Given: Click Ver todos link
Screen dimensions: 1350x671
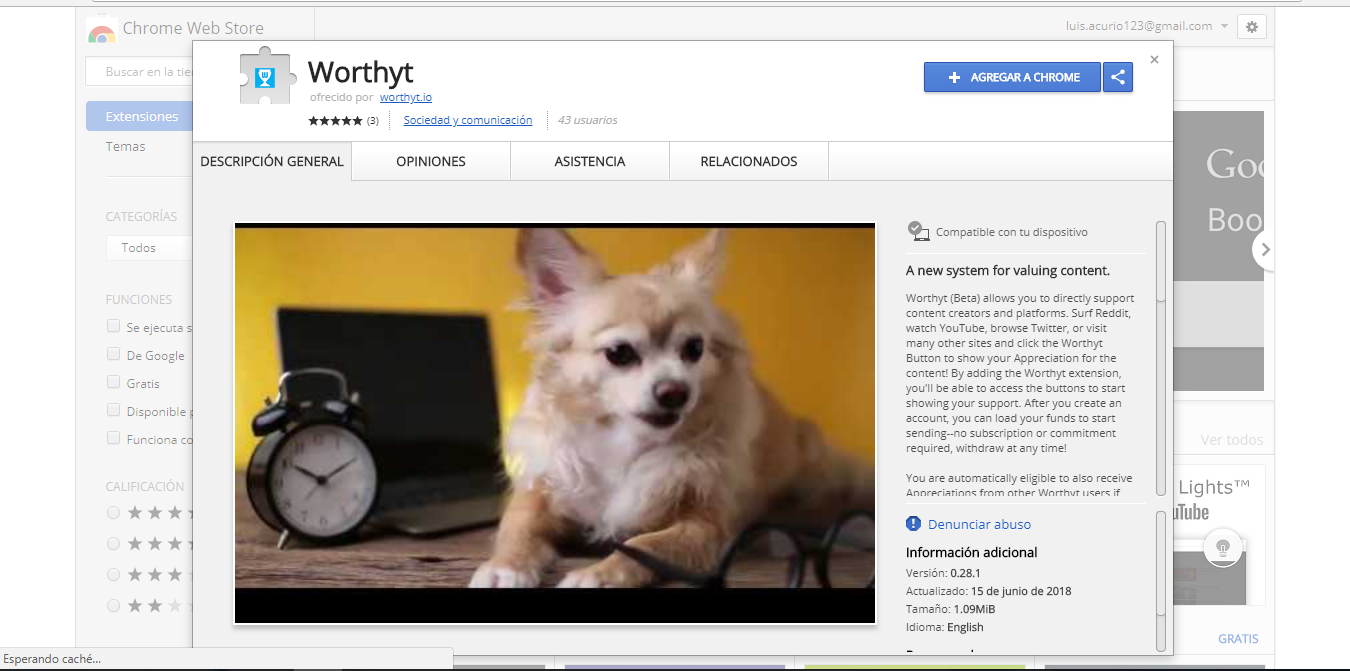Looking at the screenshot, I should [x=1232, y=440].
